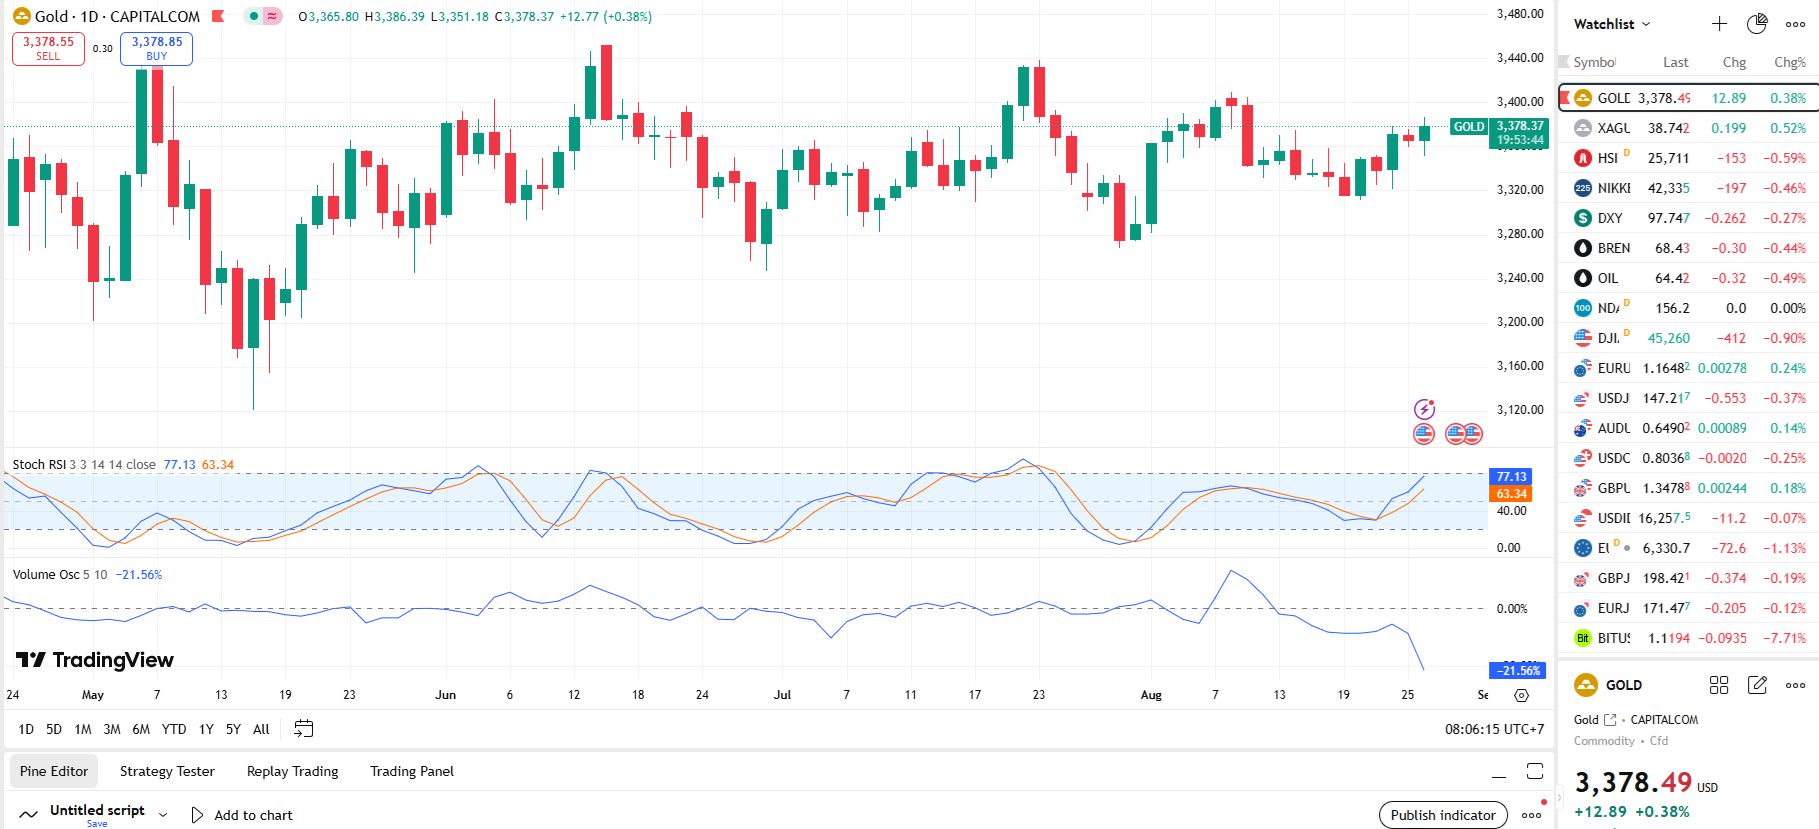The height and width of the screenshot is (829, 1819).
Task: Maximize the Pine Editor panel
Action: (1534, 771)
